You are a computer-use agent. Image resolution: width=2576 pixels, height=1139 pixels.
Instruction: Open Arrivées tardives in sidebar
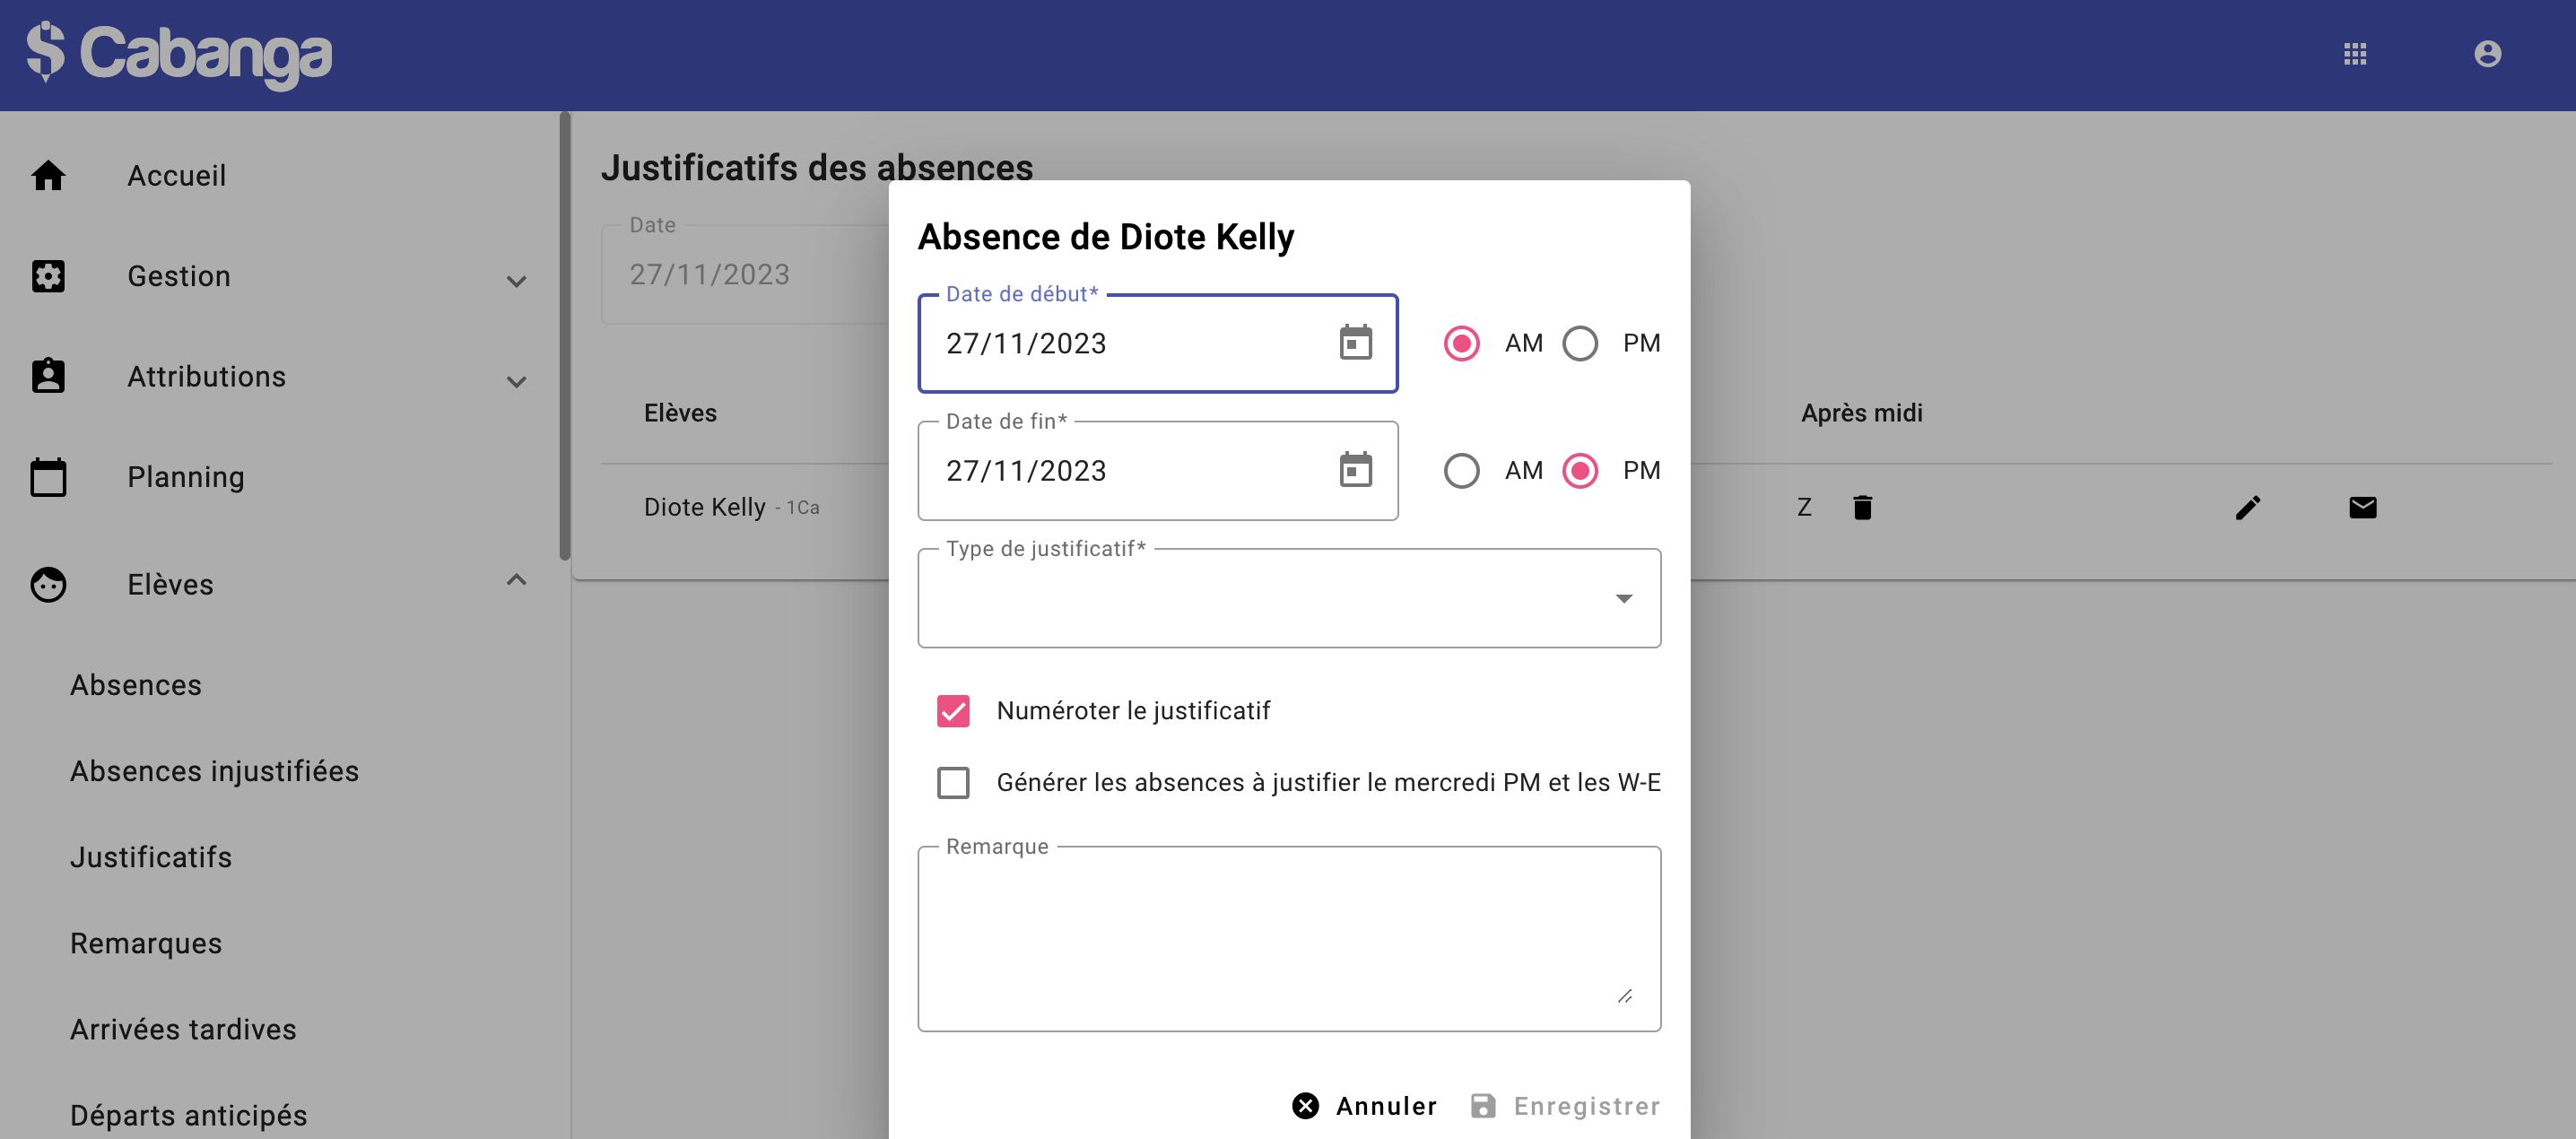click(183, 1029)
